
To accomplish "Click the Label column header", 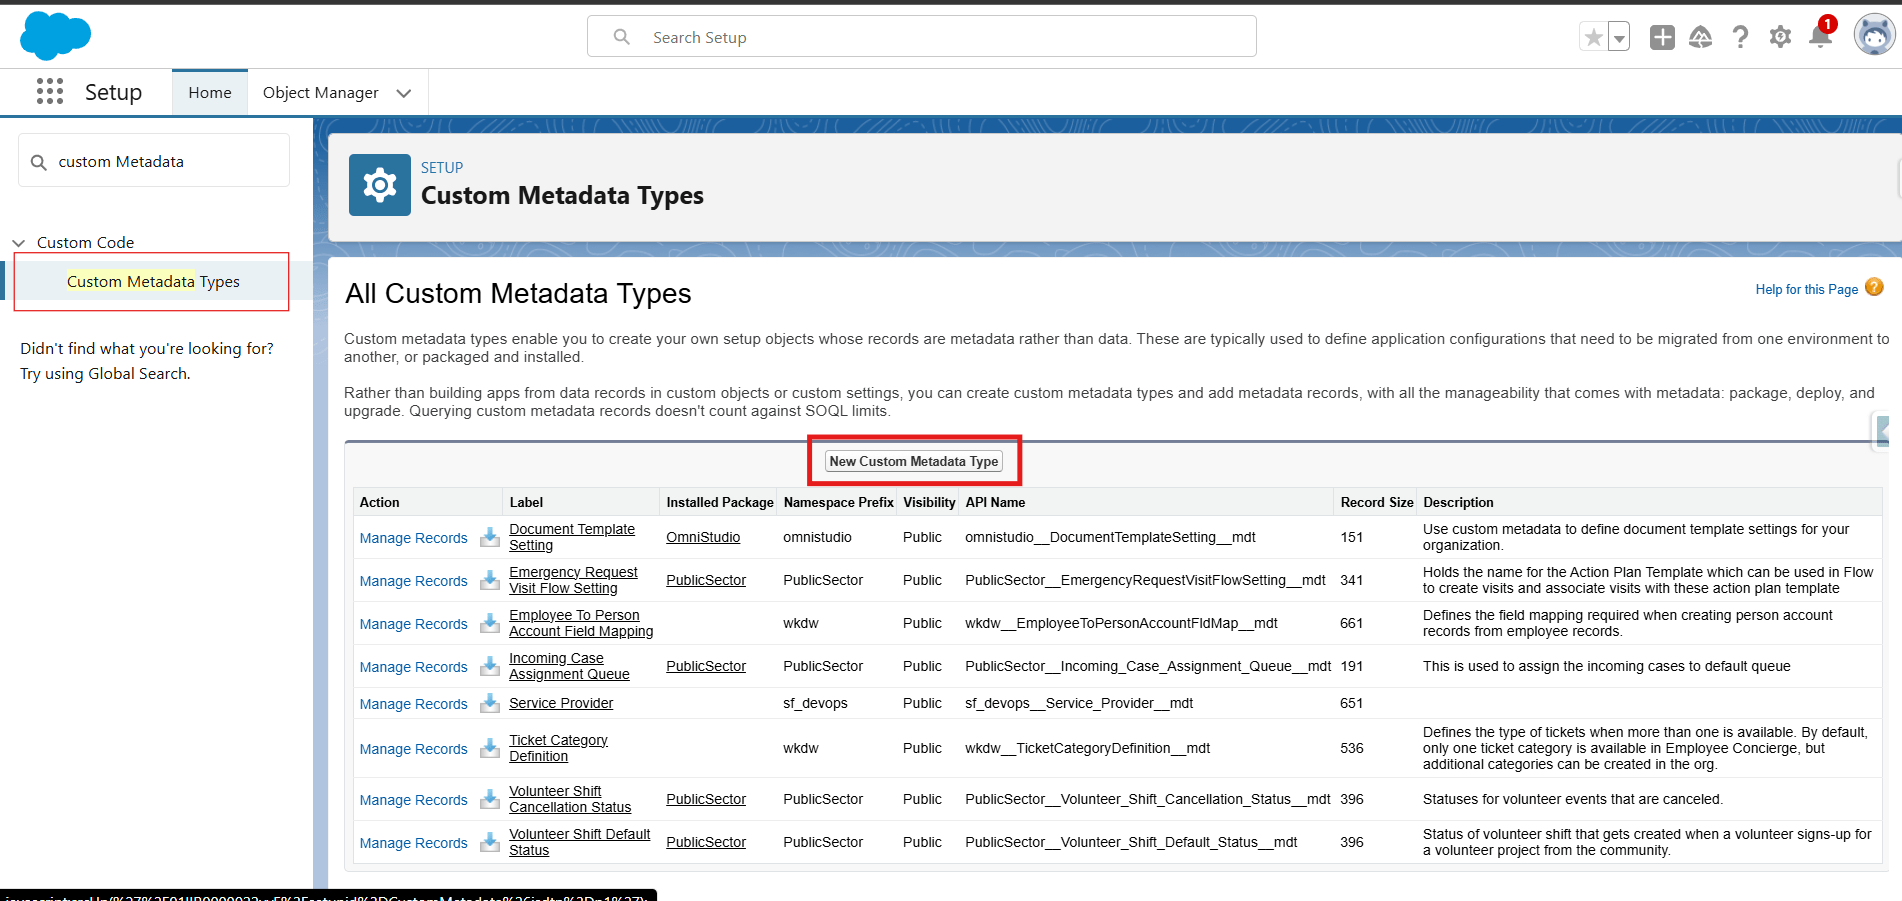I will pos(526,502).
